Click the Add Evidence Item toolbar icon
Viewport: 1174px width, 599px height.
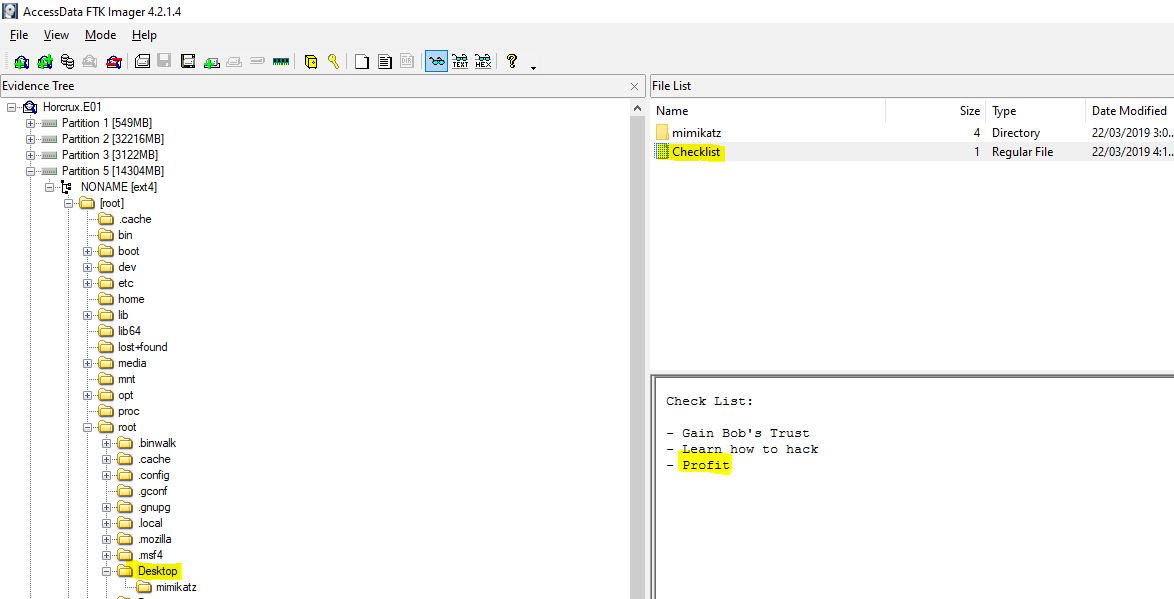click(x=21, y=61)
